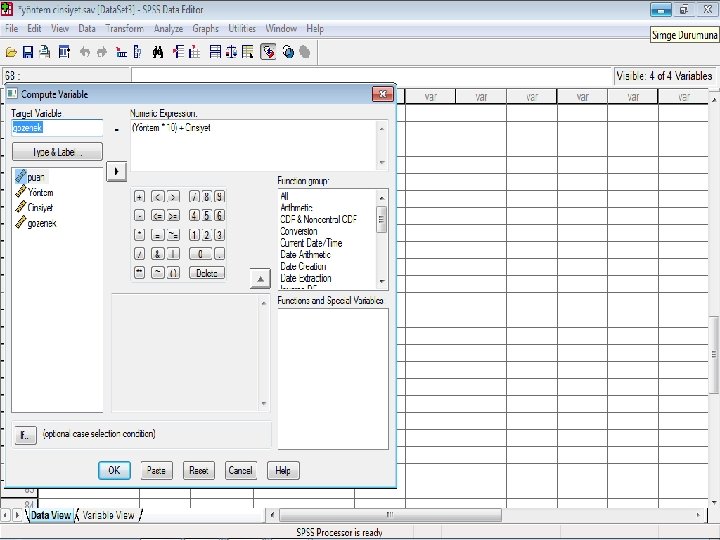Click the Save File floppy icon
This screenshot has height=540, width=720.
pyautogui.click(x=28, y=52)
